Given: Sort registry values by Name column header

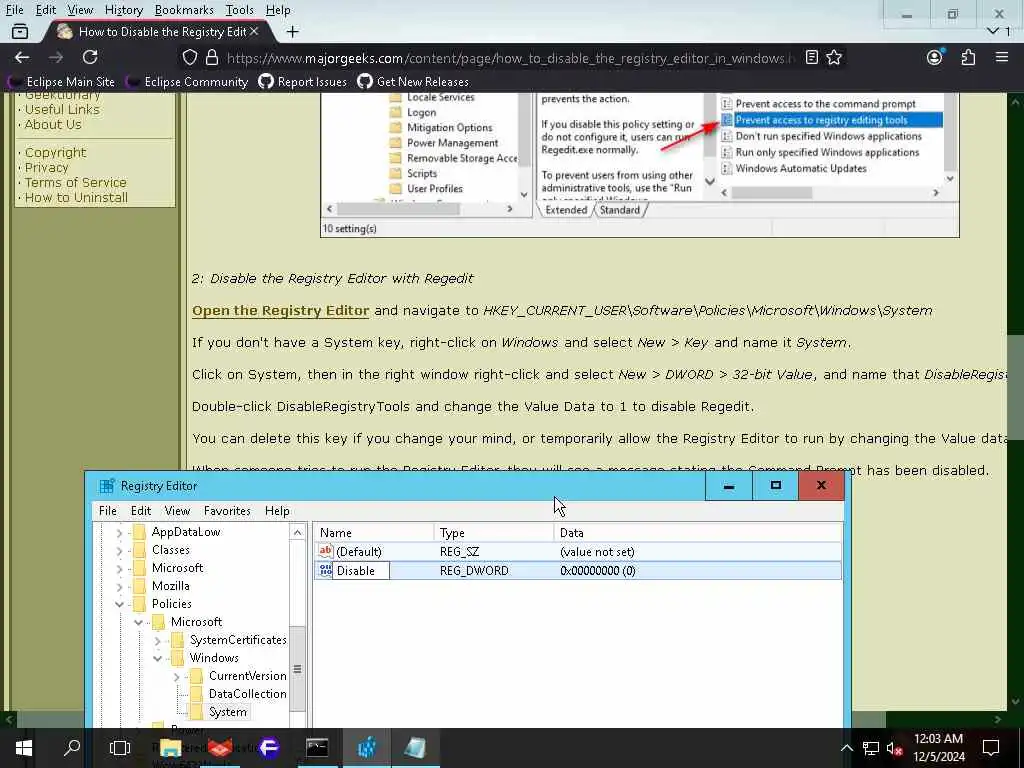Looking at the screenshot, I should click(x=374, y=533).
